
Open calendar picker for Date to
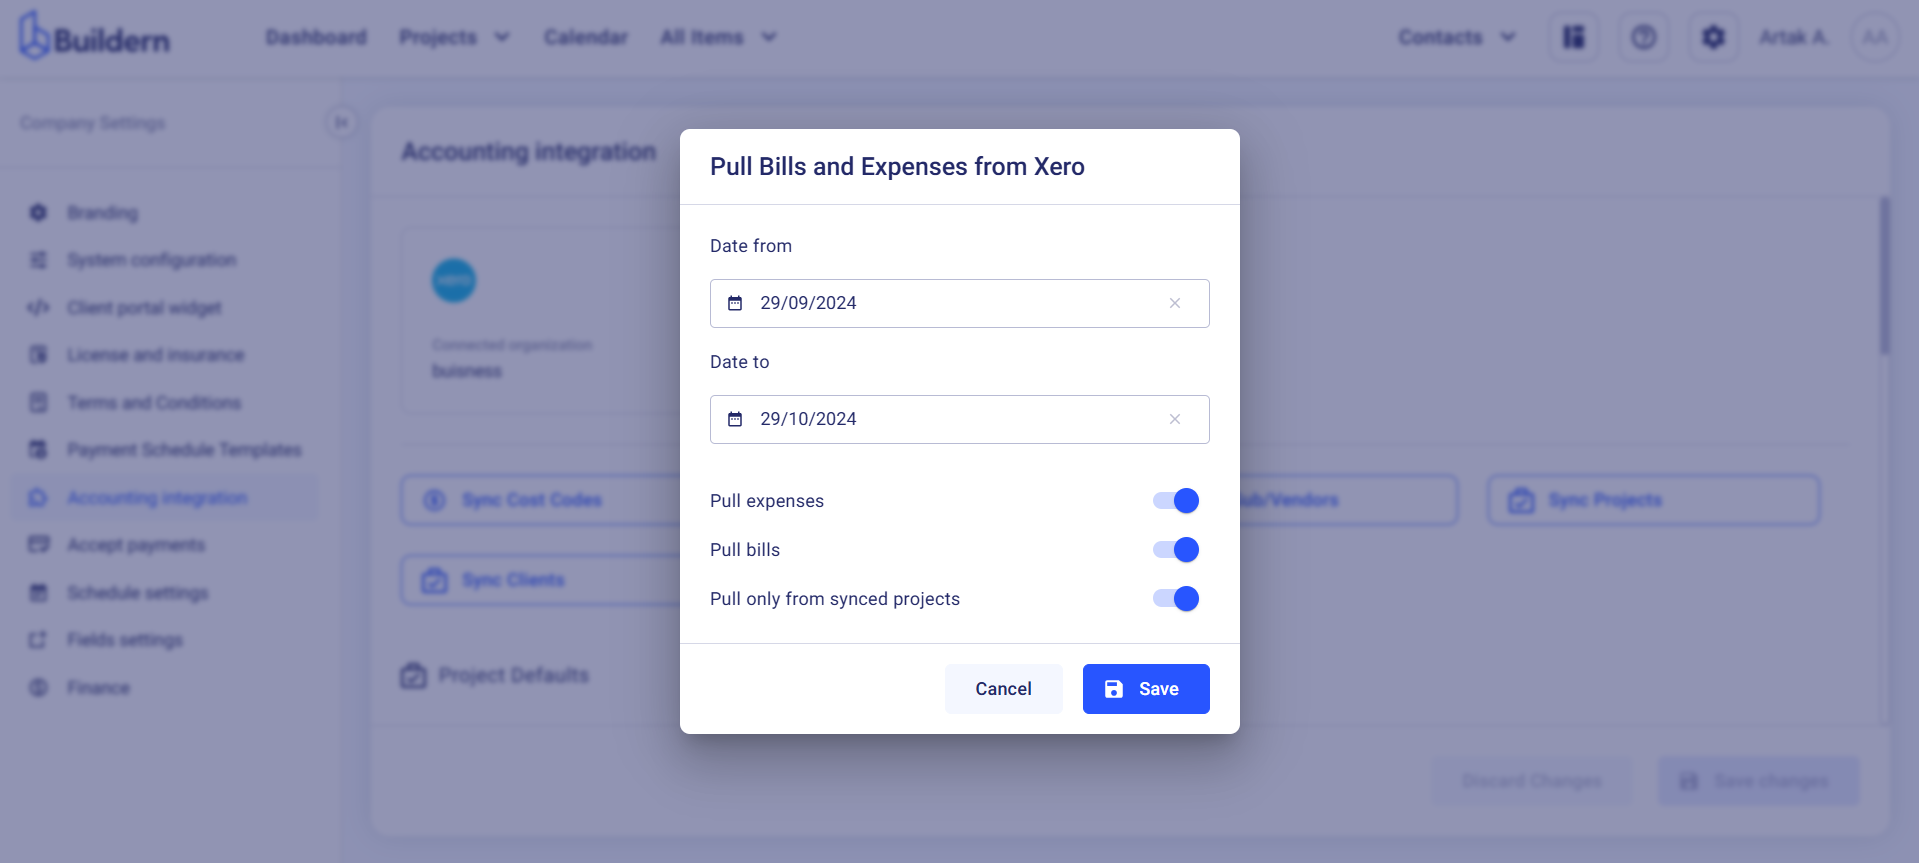coord(735,419)
